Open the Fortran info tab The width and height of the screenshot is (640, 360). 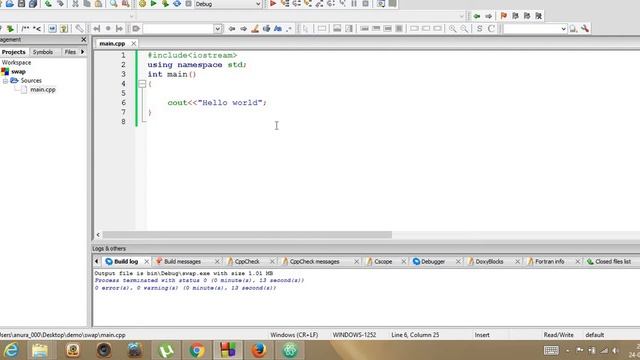click(x=549, y=261)
